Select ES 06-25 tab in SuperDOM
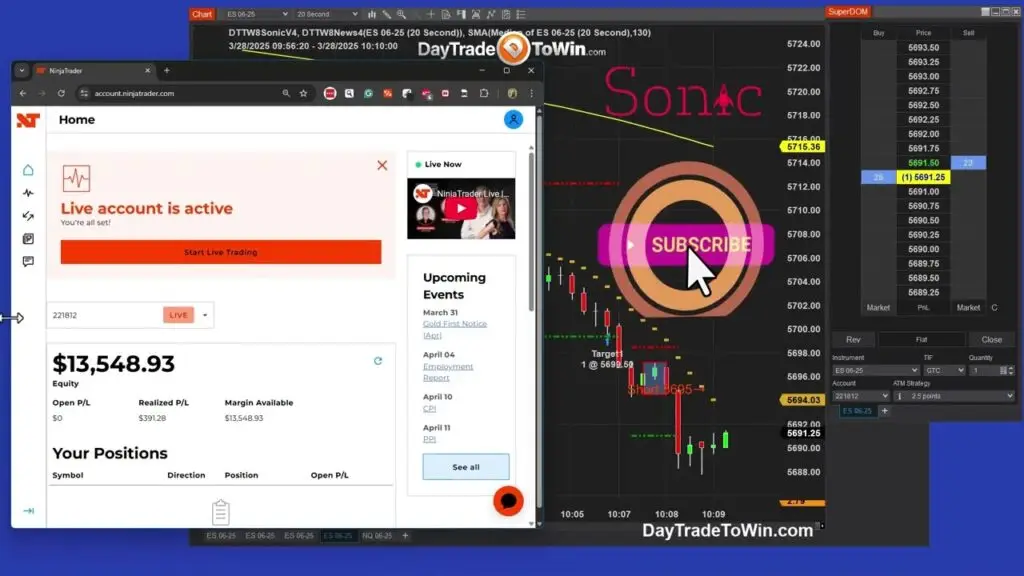Viewport: 1024px width, 576px height. (x=857, y=411)
